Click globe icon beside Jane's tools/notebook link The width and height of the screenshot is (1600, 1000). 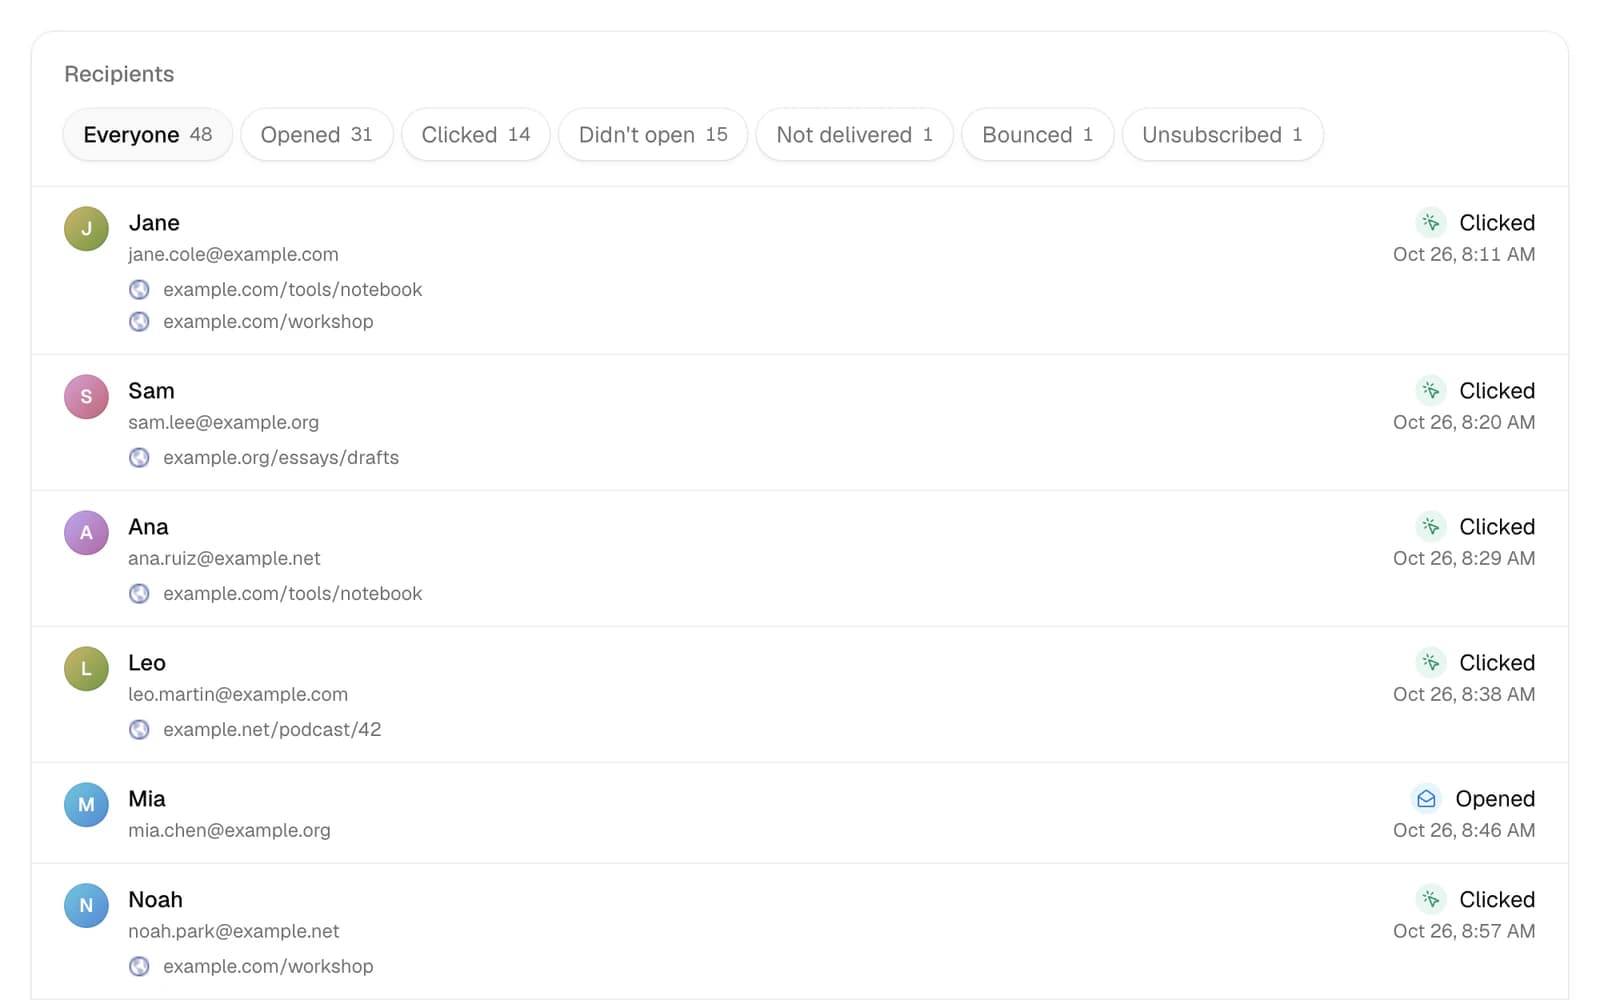coord(139,289)
